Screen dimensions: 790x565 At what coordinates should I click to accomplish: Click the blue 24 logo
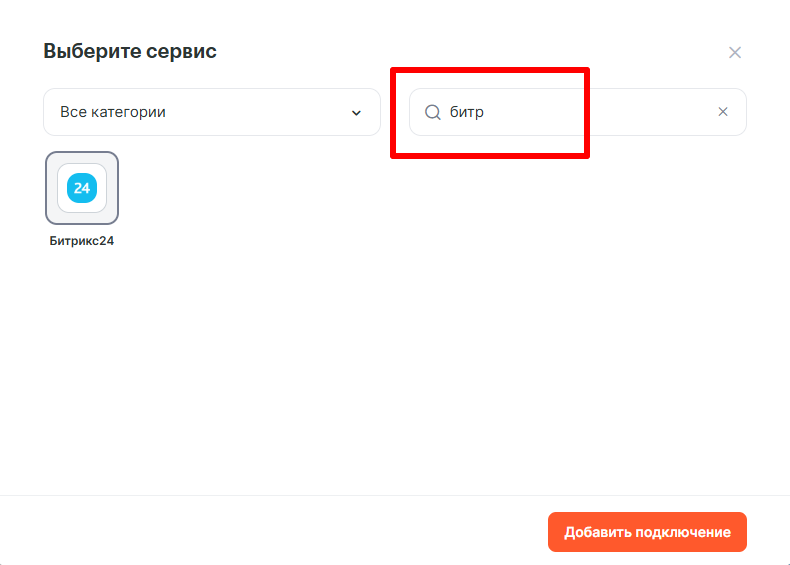tap(82, 188)
